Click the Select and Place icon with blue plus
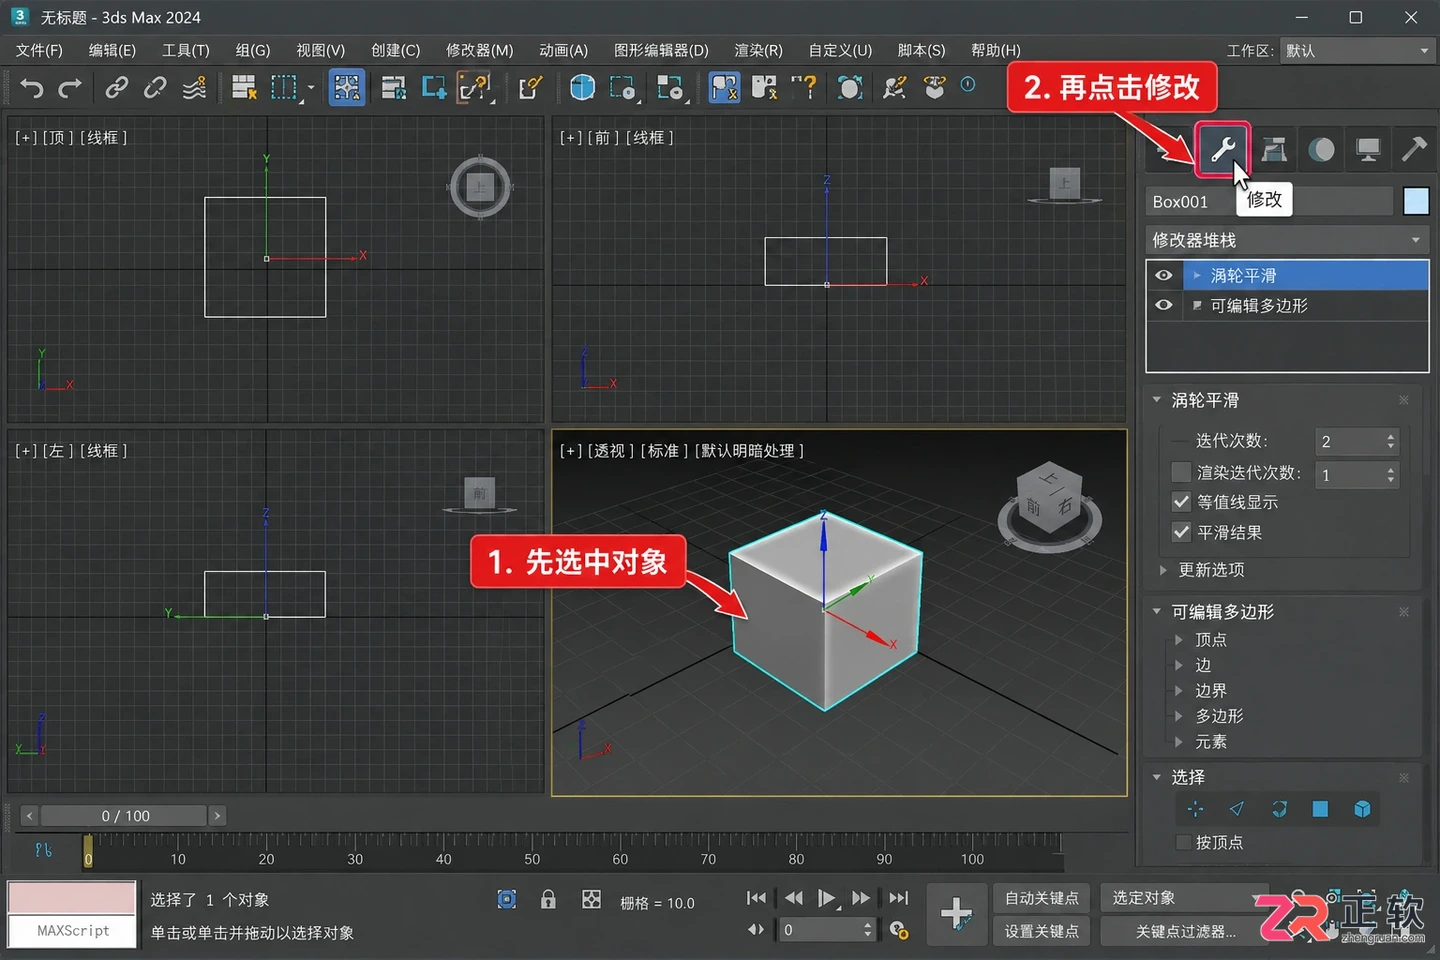This screenshot has height=960, width=1440. tap(433, 88)
